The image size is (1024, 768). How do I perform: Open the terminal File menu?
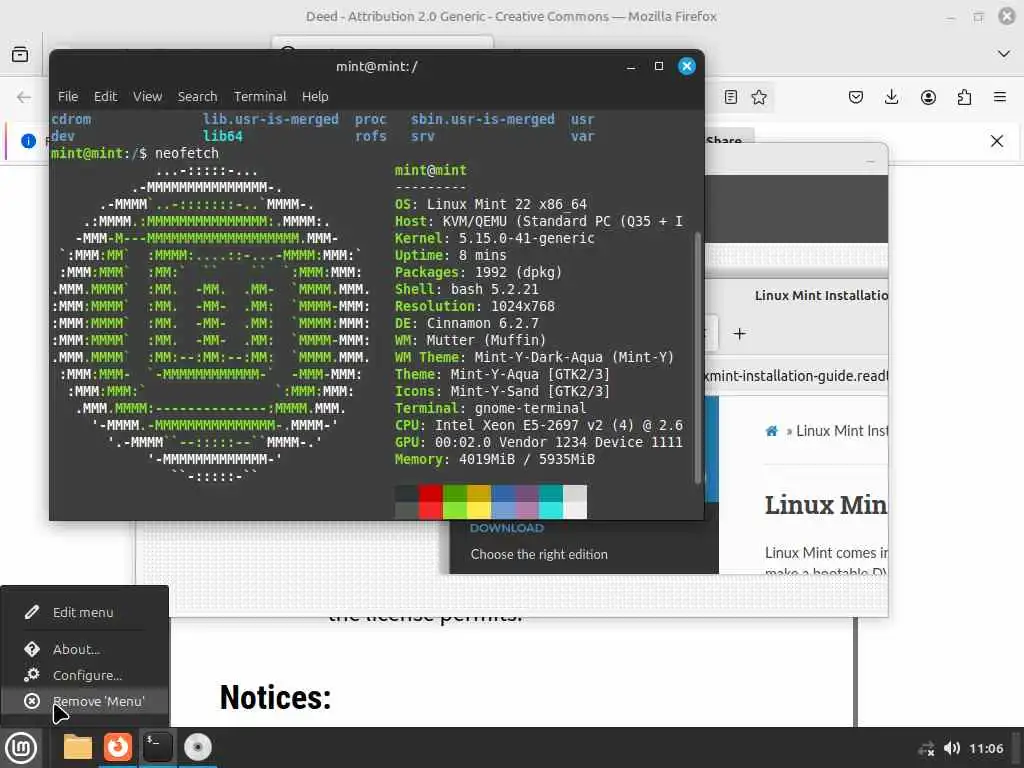(x=68, y=97)
